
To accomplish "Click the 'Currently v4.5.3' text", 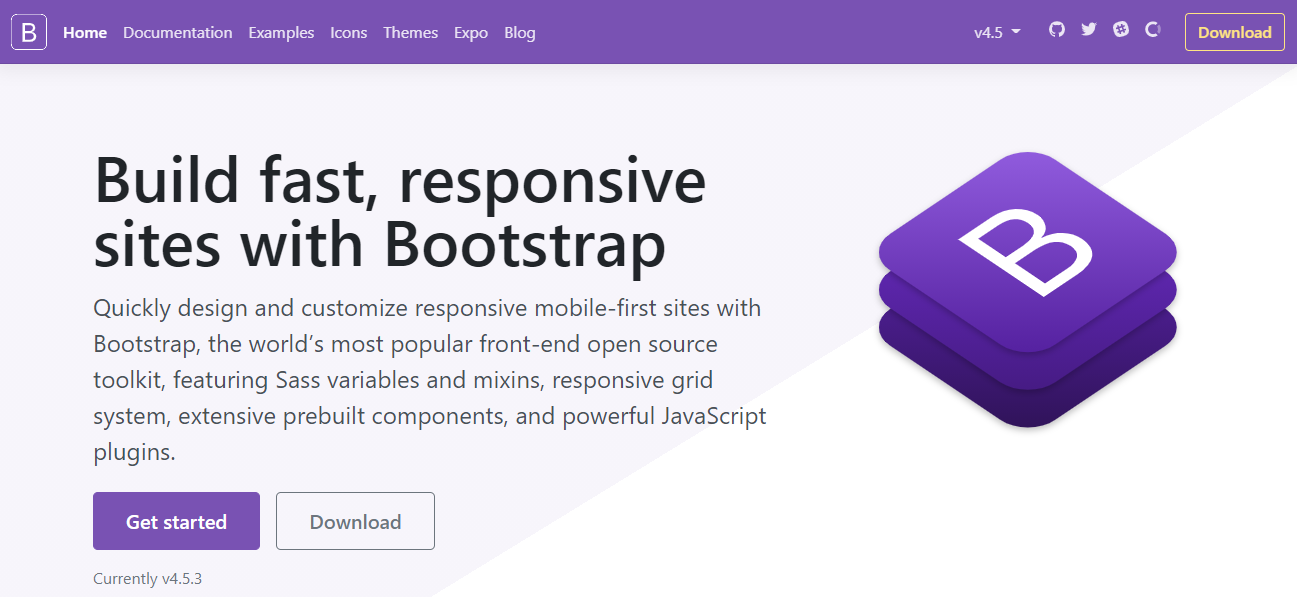I will click(148, 578).
